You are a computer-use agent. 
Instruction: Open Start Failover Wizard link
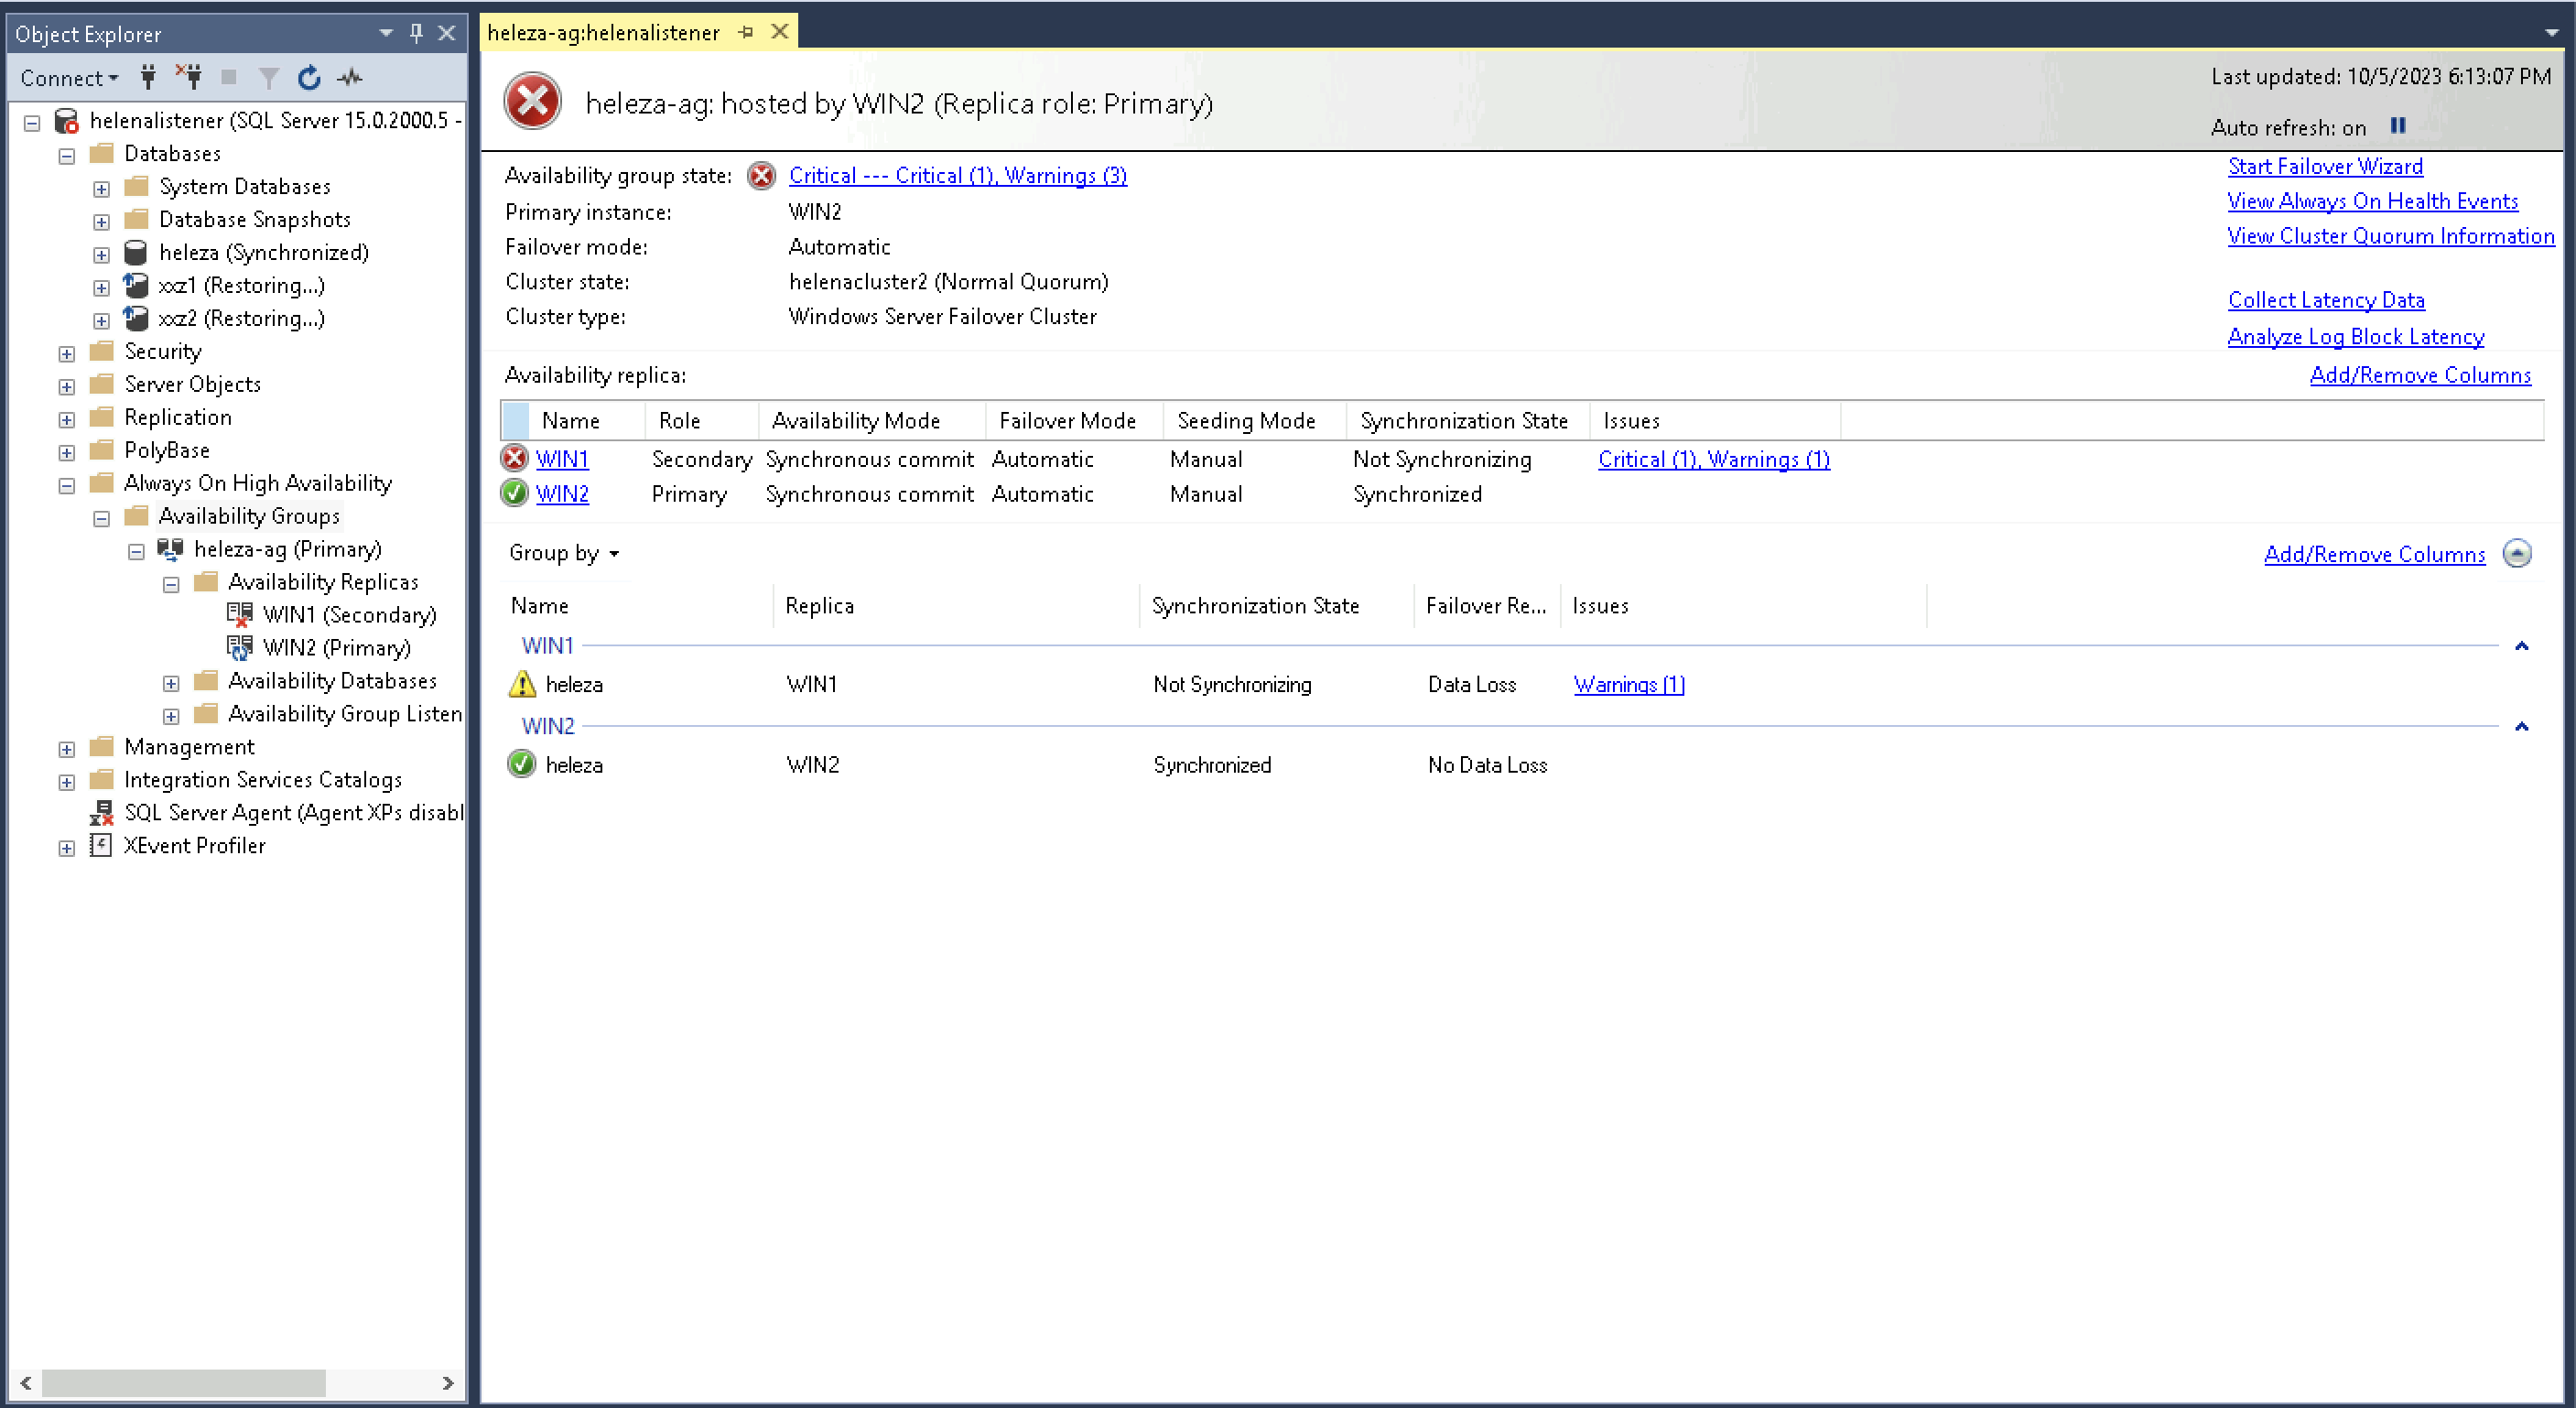[x=2325, y=167]
